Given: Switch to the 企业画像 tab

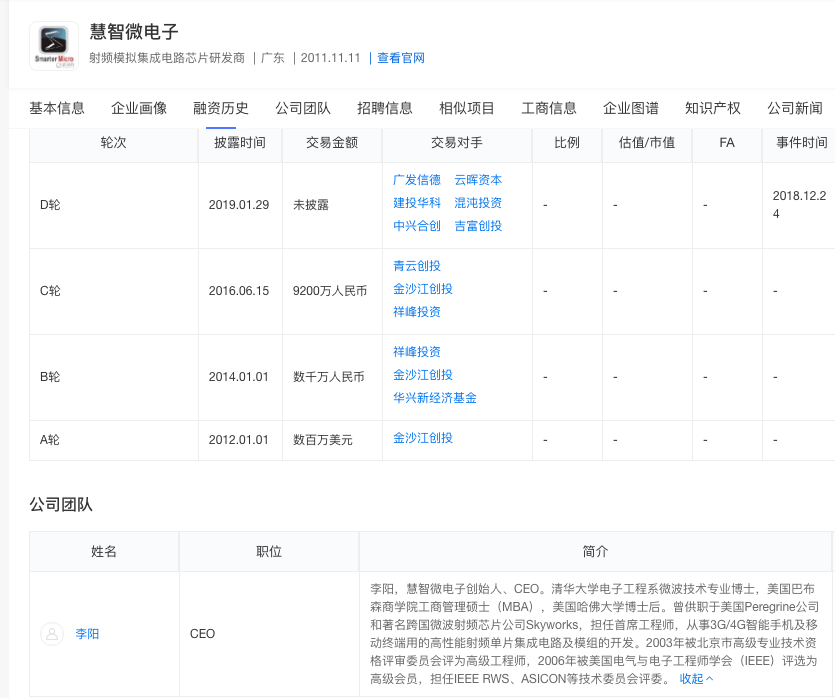Looking at the screenshot, I should tap(139, 108).
